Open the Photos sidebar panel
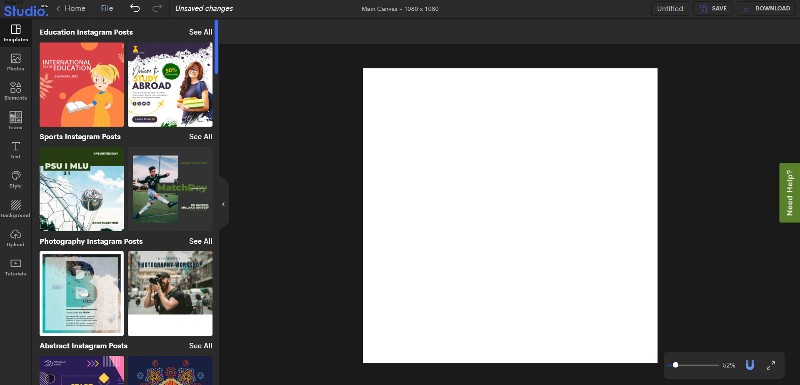Image resolution: width=800 pixels, height=385 pixels. (16, 62)
